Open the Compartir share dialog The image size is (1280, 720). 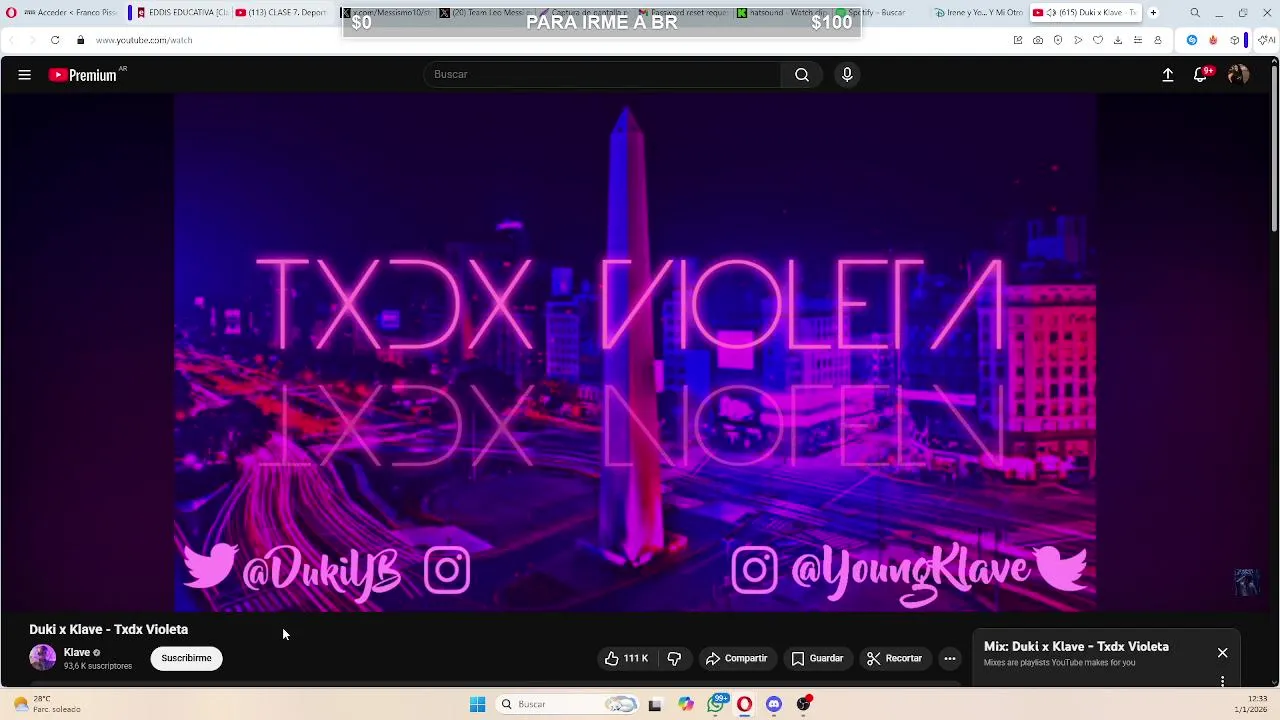(736, 658)
